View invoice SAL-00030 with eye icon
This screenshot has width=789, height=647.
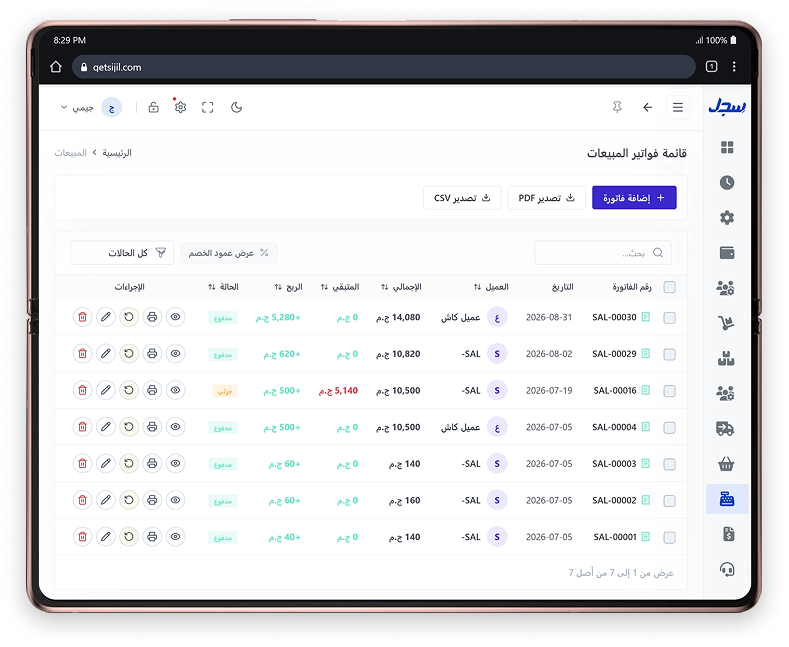tap(175, 317)
